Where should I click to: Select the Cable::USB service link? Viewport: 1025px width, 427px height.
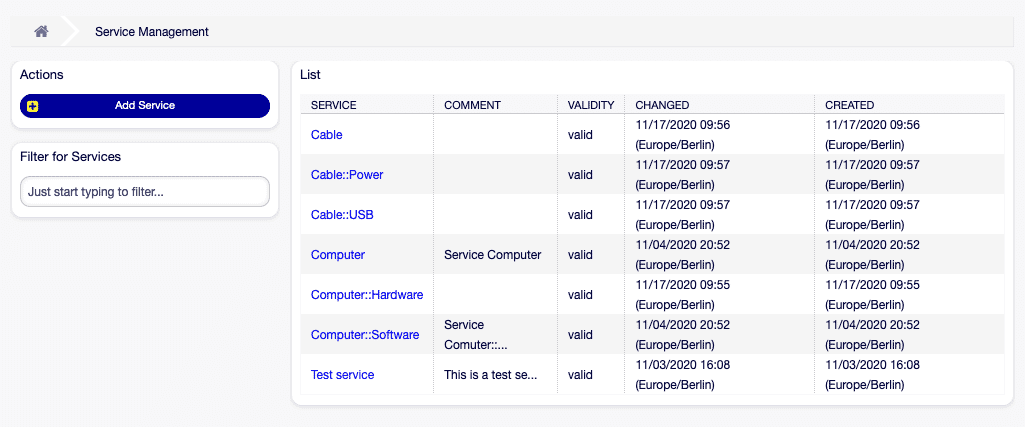[342, 215]
